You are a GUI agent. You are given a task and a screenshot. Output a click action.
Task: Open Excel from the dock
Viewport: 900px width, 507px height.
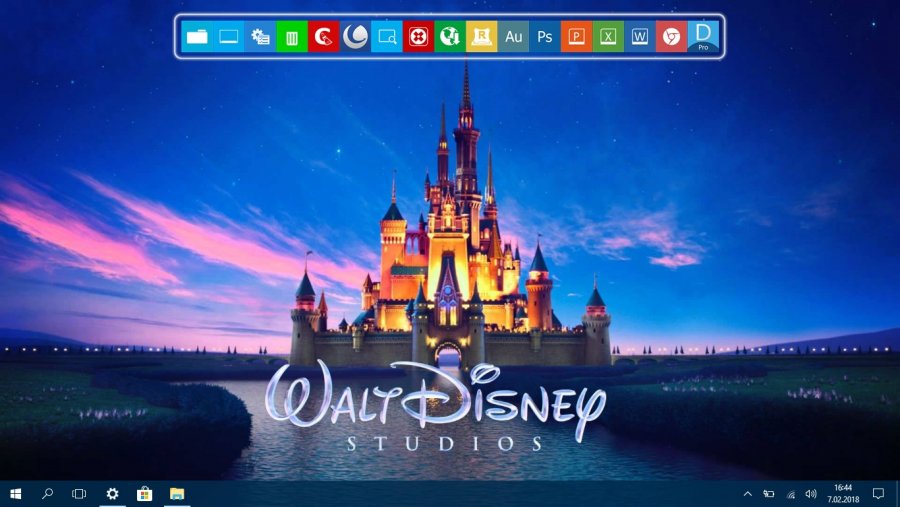coord(608,37)
